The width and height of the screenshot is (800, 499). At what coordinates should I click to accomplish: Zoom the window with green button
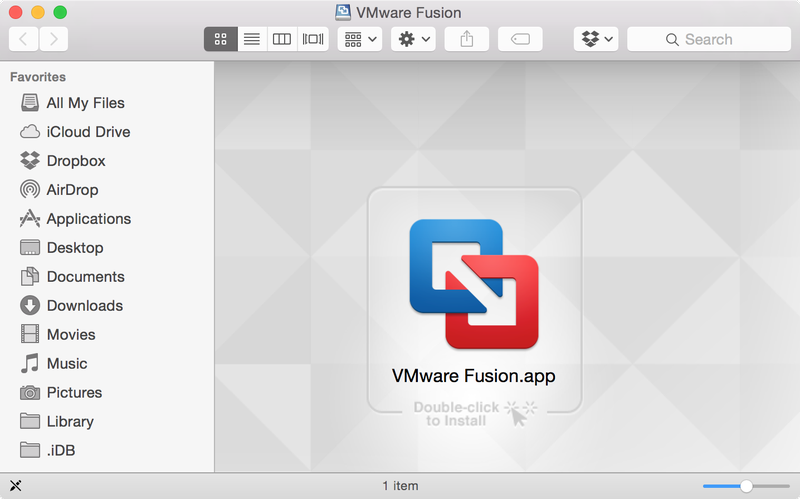(x=60, y=12)
